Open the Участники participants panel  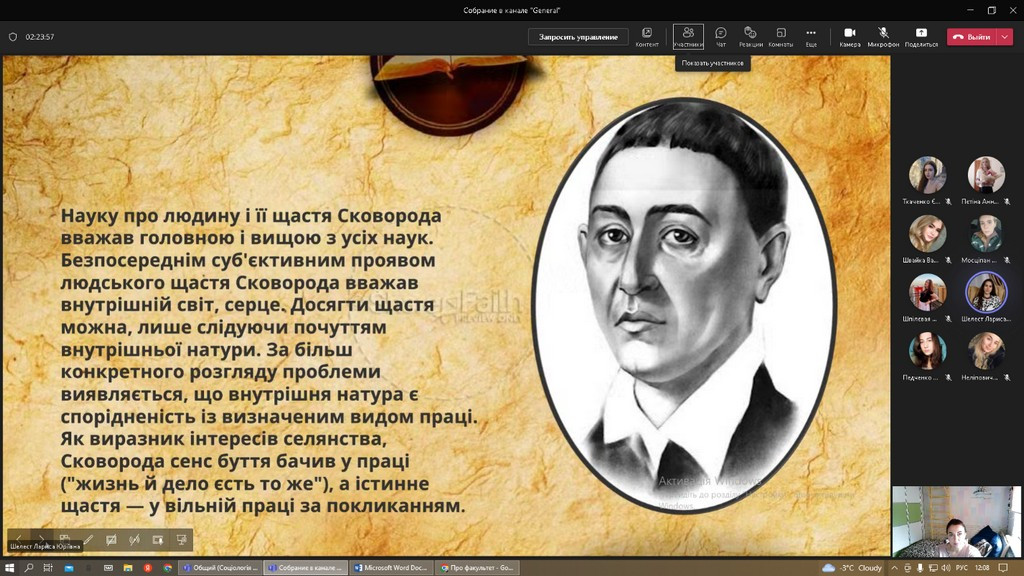688,36
